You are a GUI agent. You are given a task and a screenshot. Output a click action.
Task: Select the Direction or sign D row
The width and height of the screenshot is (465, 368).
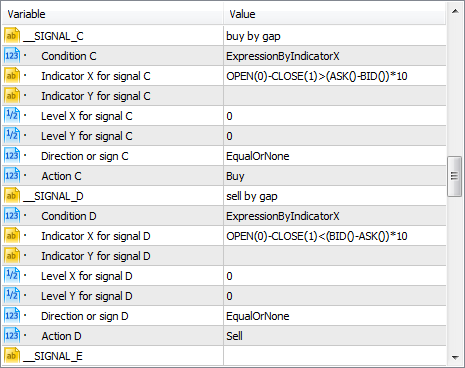tap(224, 316)
